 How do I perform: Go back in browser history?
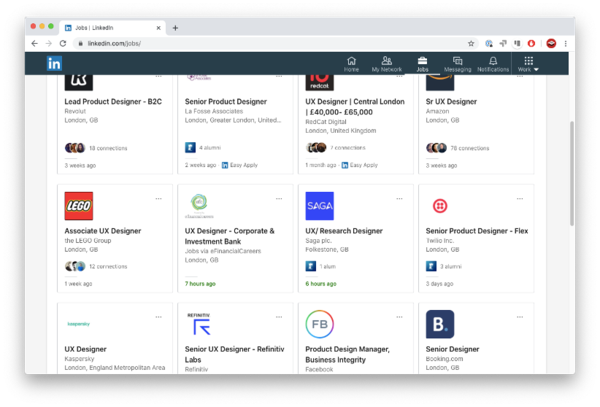tap(34, 44)
